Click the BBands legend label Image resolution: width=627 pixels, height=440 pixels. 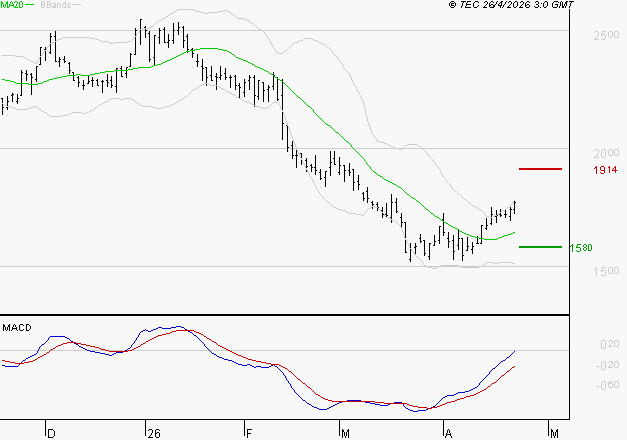(56, 5)
